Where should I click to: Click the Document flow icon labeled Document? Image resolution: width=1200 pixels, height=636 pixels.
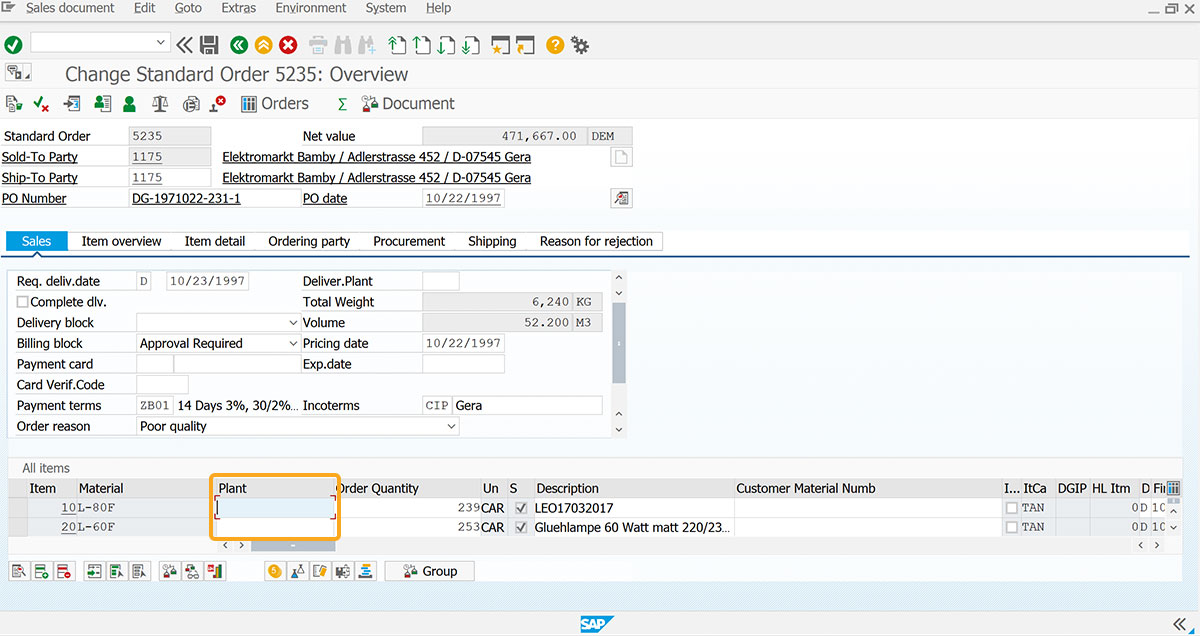pos(408,103)
